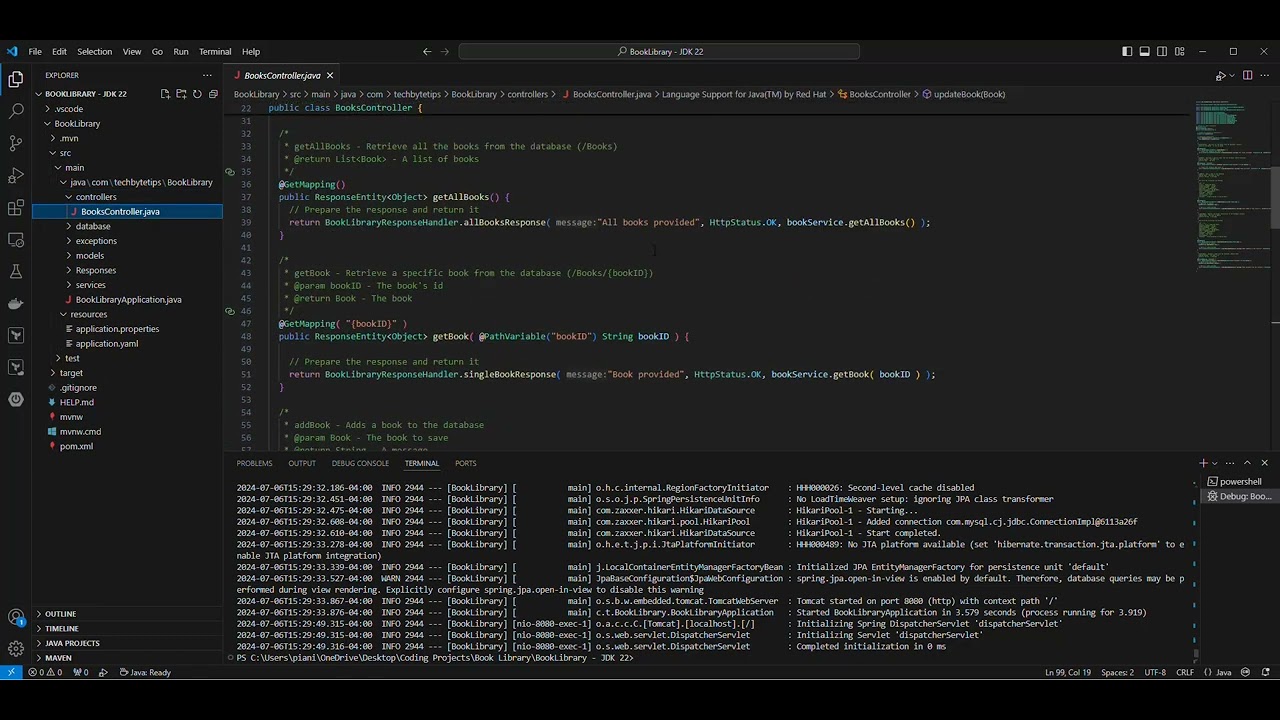
Task: Open the remote window indicator in status bar
Action: pyautogui.click(x=11, y=672)
